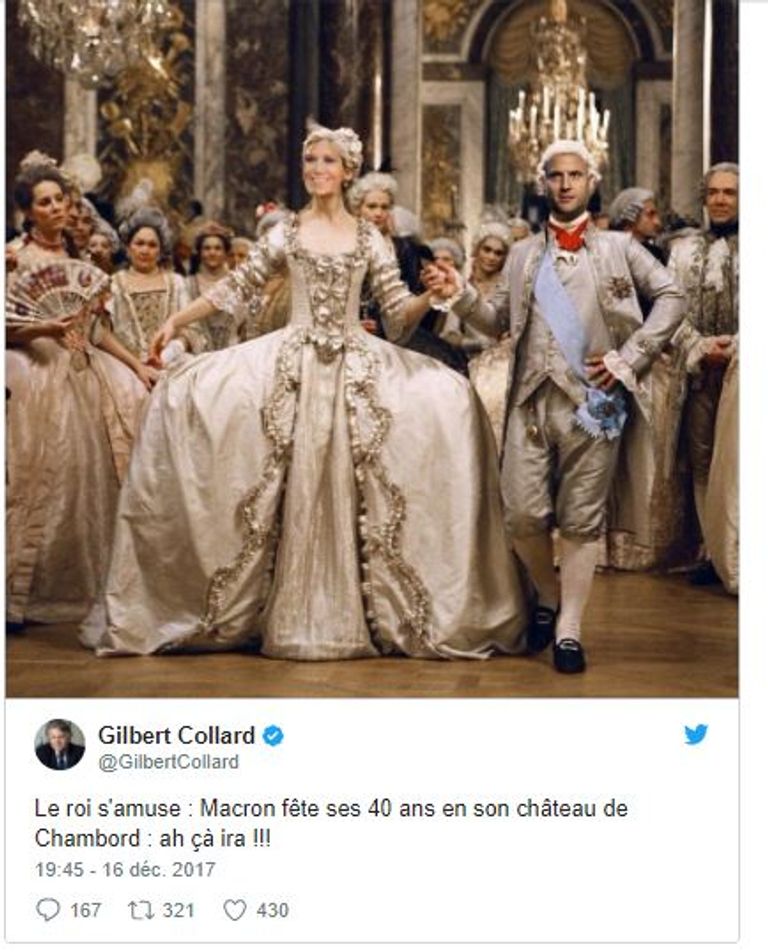The width and height of the screenshot is (768, 952).
Task: Open Gilbert Collard's profile avatar
Action: (59, 744)
